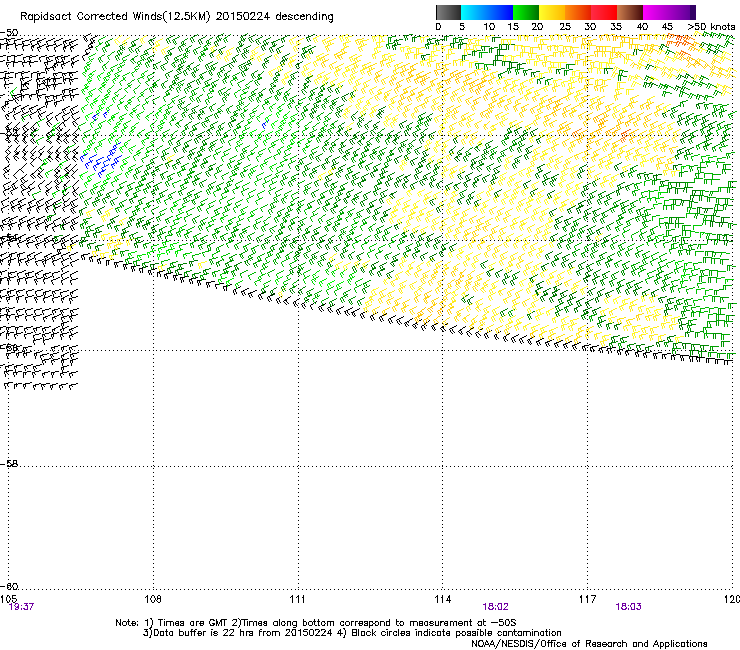Click the '-58' latitude axis label
The height and width of the screenshot is (650, 740).
click(x=9, y=464)
